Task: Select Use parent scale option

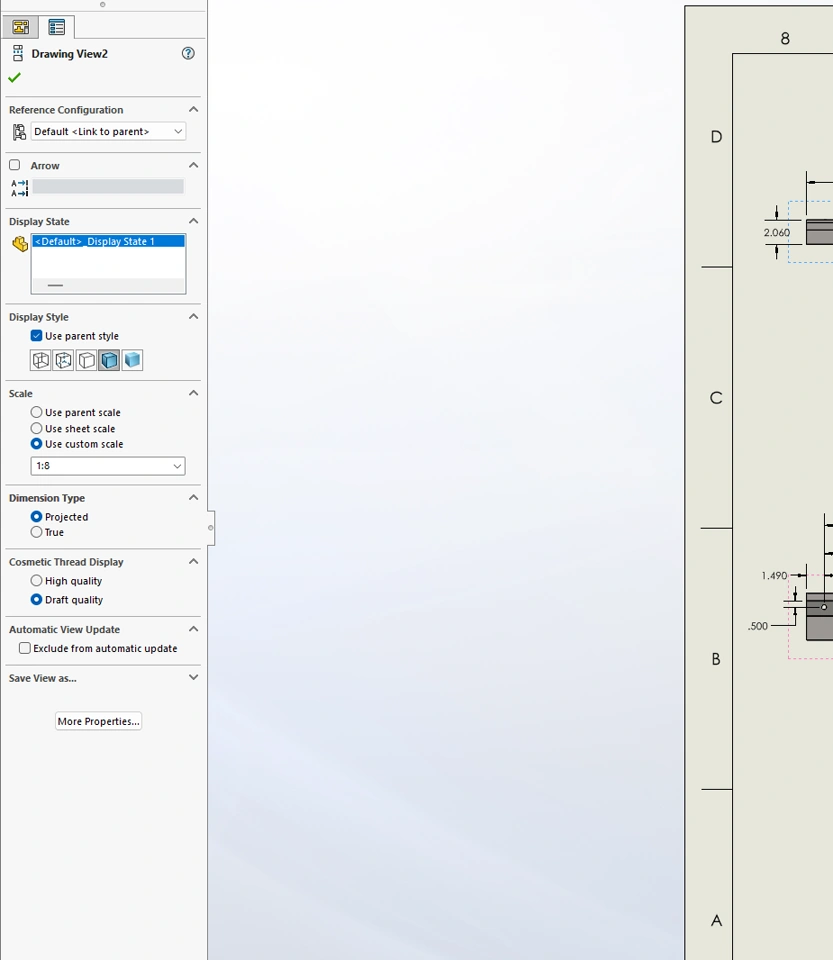Action: coord(37,412)
